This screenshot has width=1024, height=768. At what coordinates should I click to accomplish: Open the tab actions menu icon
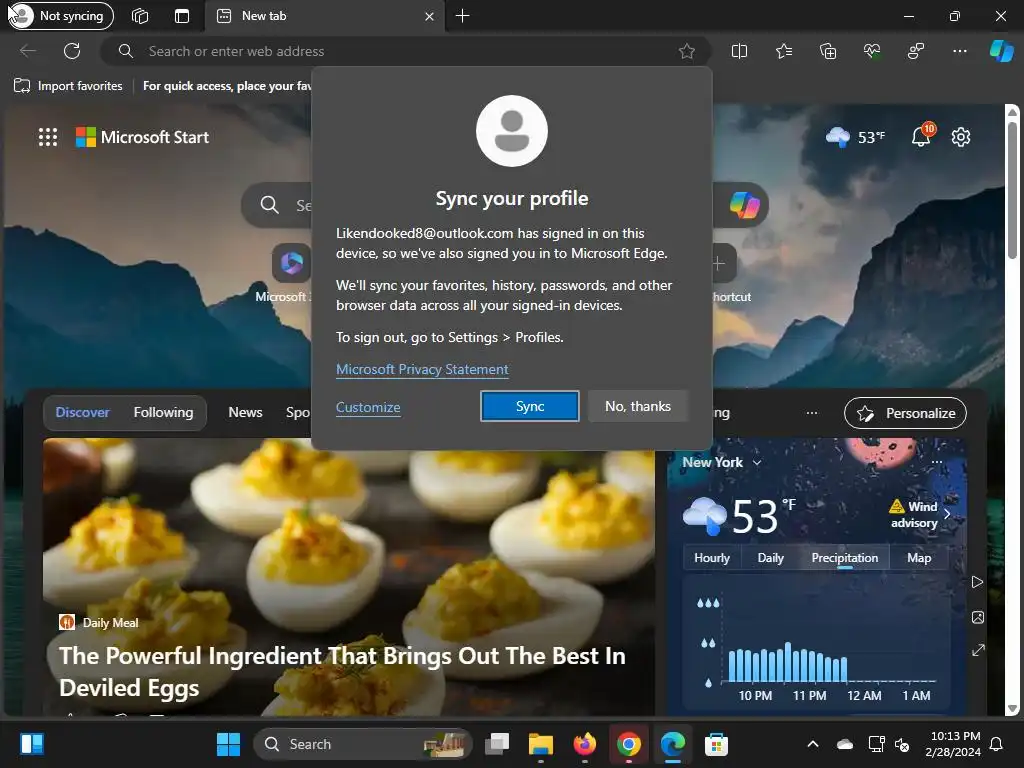click(182, 16)
